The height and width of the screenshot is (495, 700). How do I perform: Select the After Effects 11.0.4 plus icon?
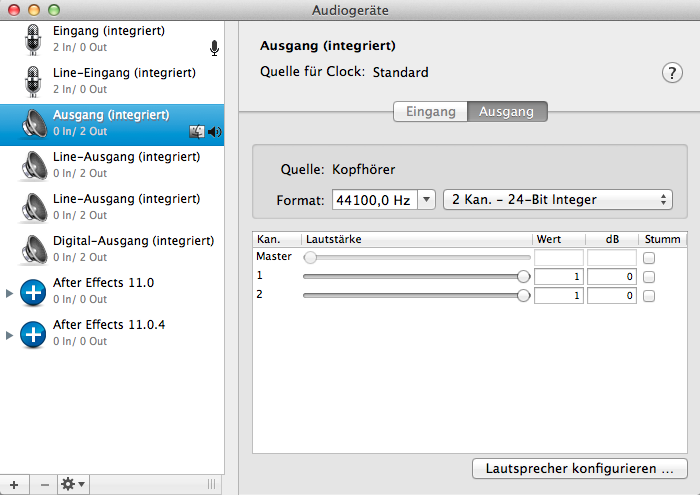[34, 333]
